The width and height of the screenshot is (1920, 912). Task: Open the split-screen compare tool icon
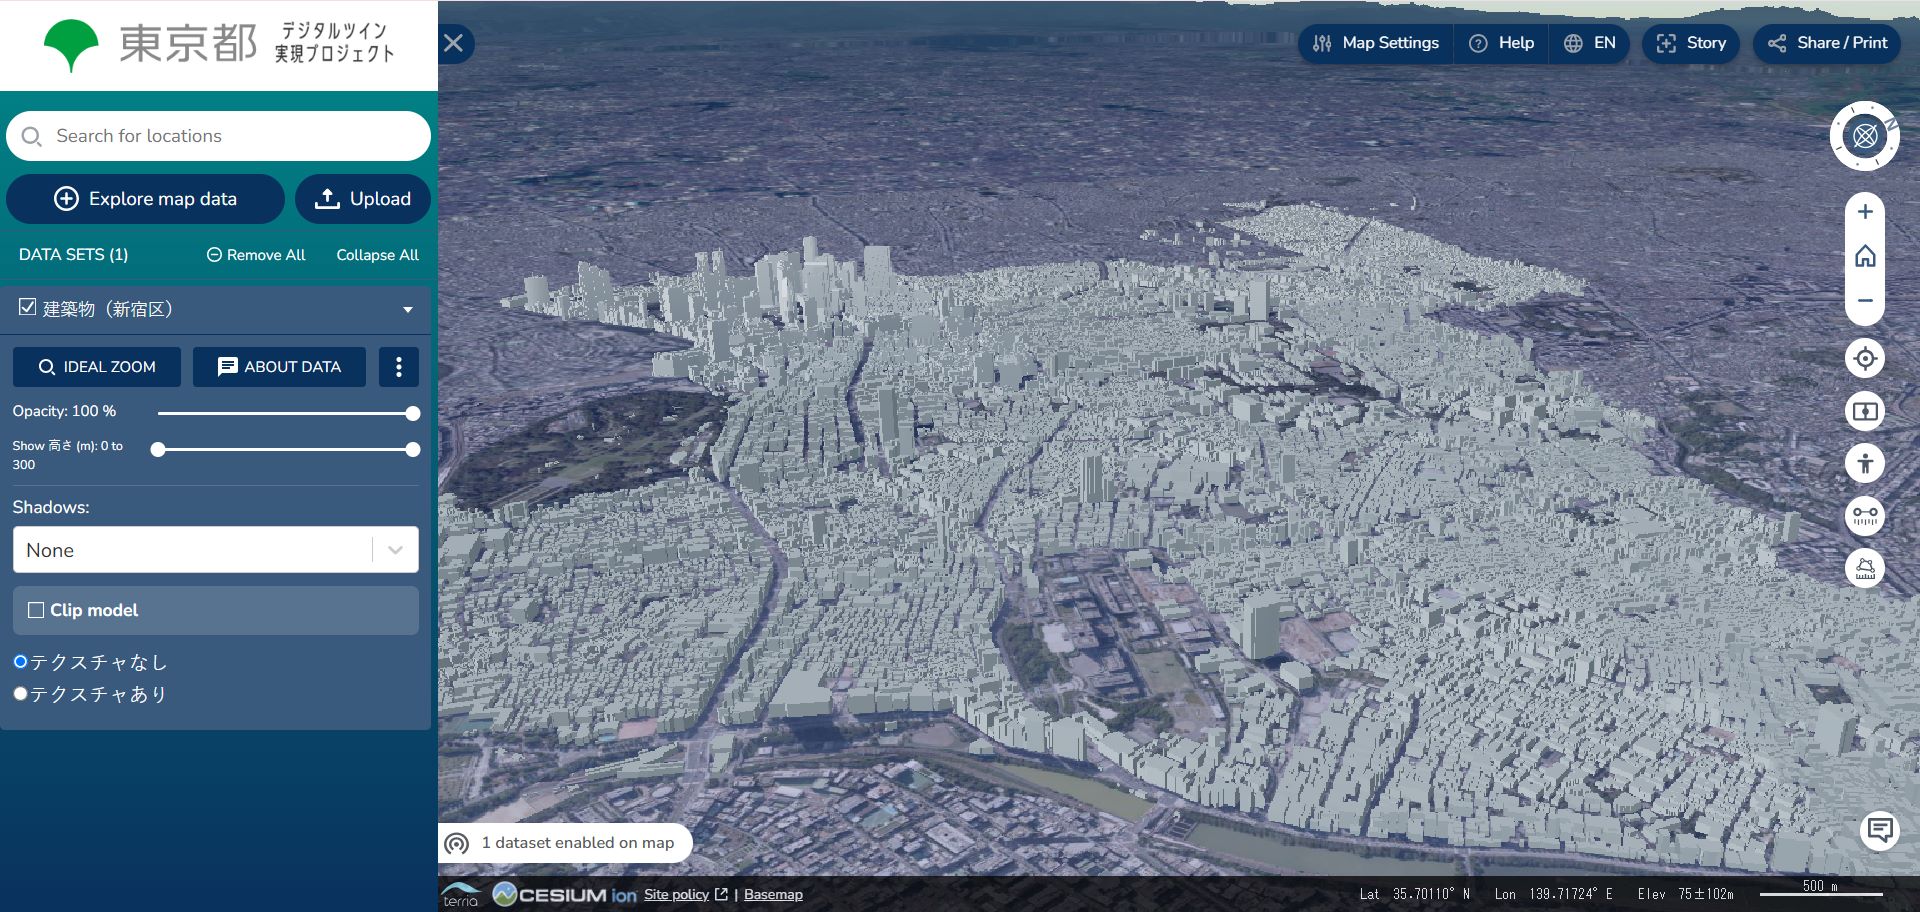click(1865, 411)
